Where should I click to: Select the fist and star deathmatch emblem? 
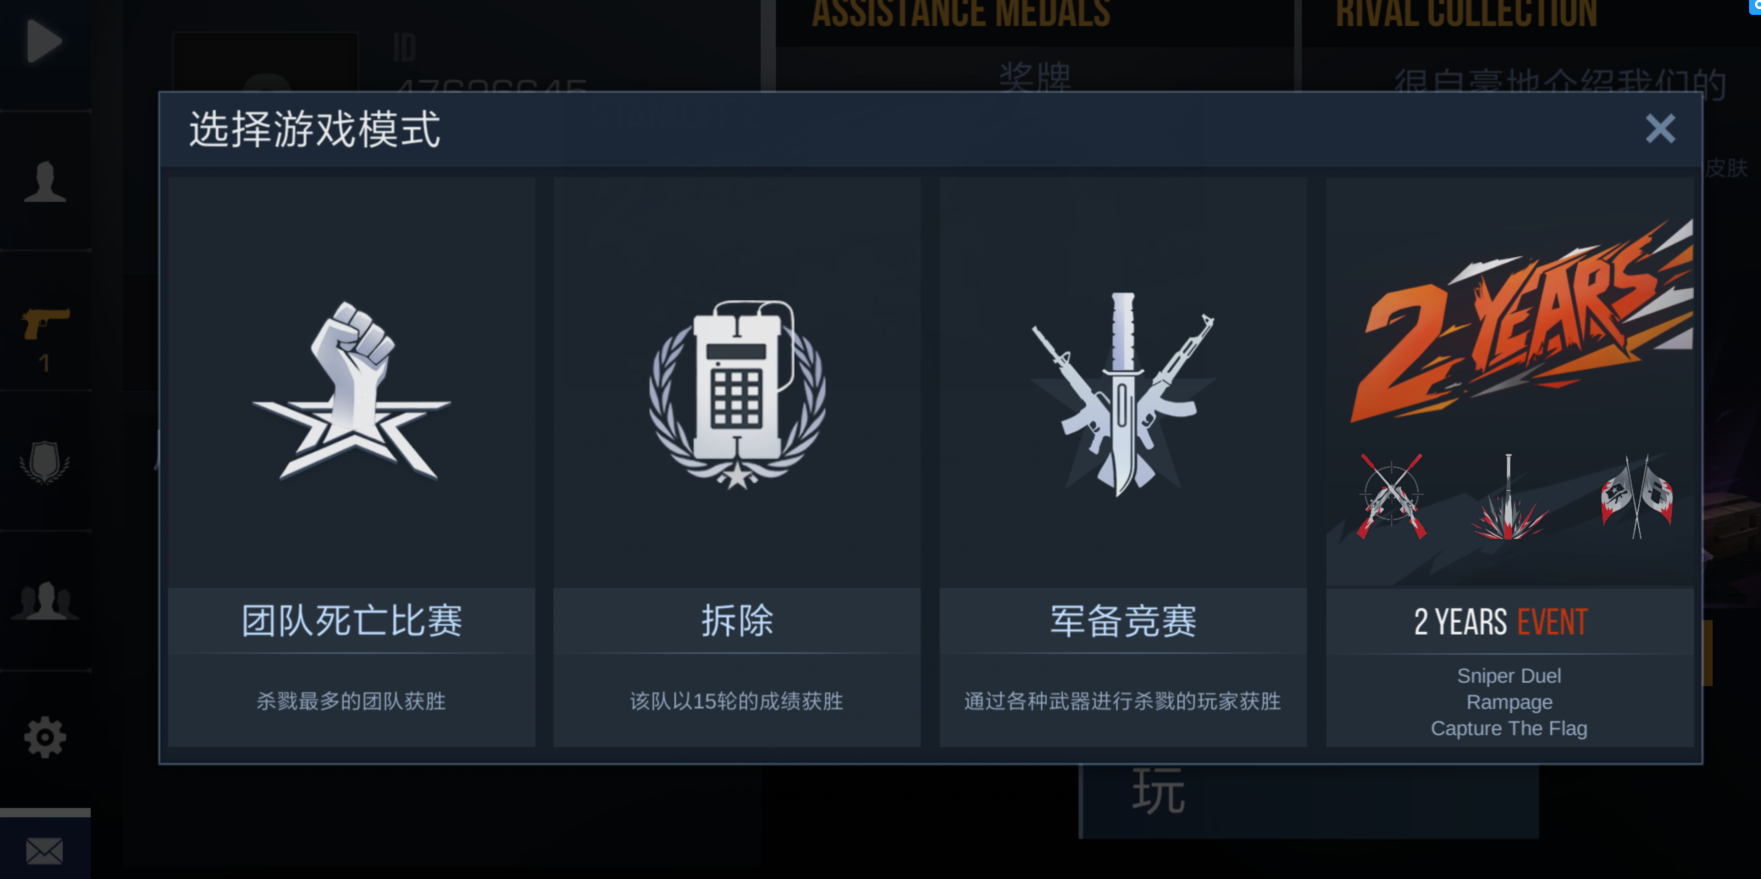click(351, 392)
